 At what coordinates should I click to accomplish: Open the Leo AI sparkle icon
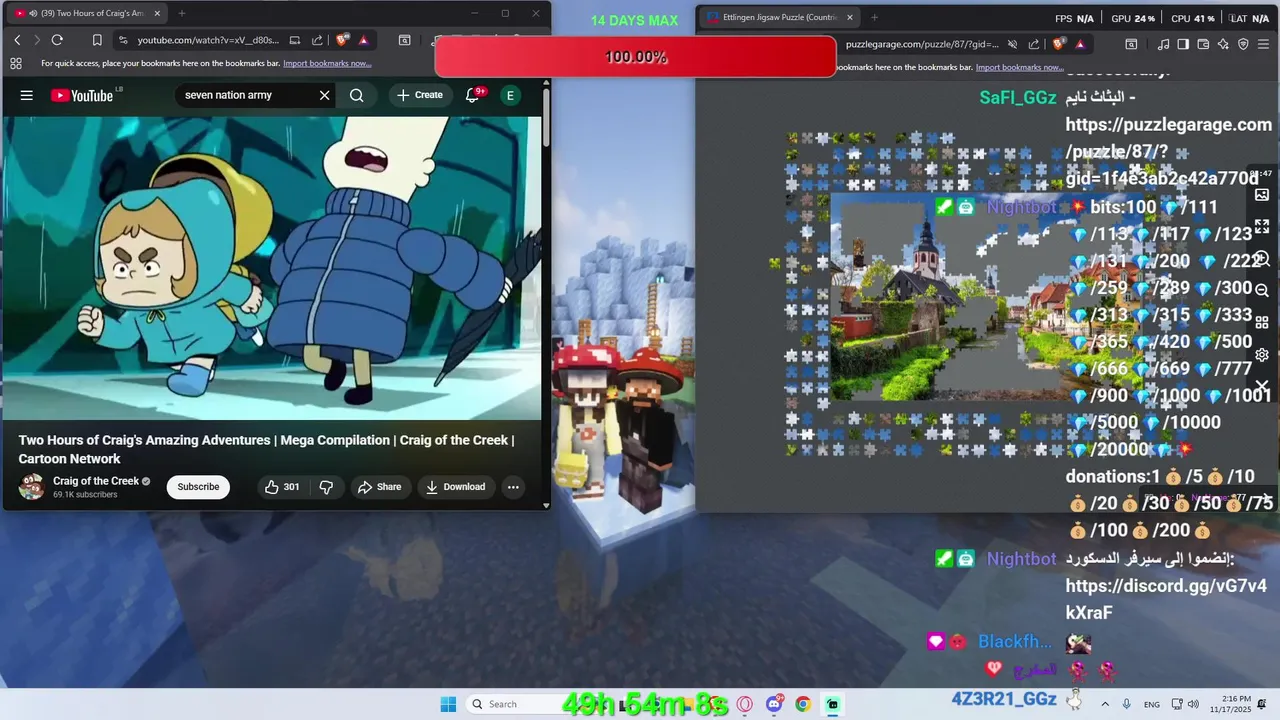(1224, 44)
